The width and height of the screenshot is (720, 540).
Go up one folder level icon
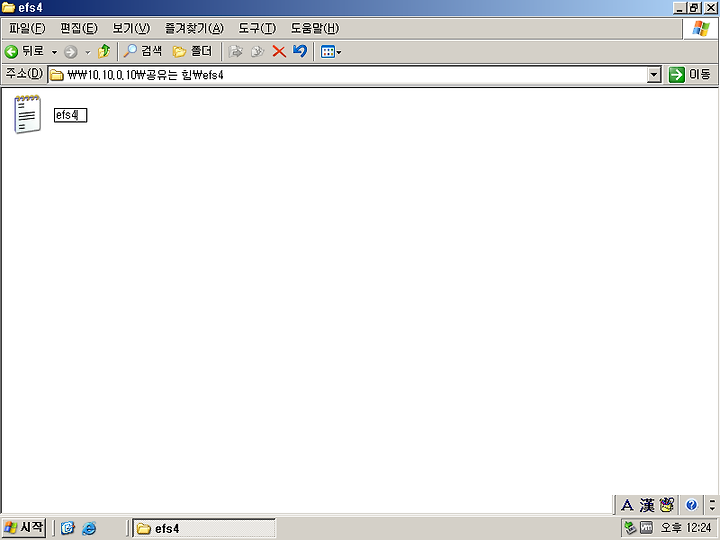pyautogui.click(x=104, y=51)
